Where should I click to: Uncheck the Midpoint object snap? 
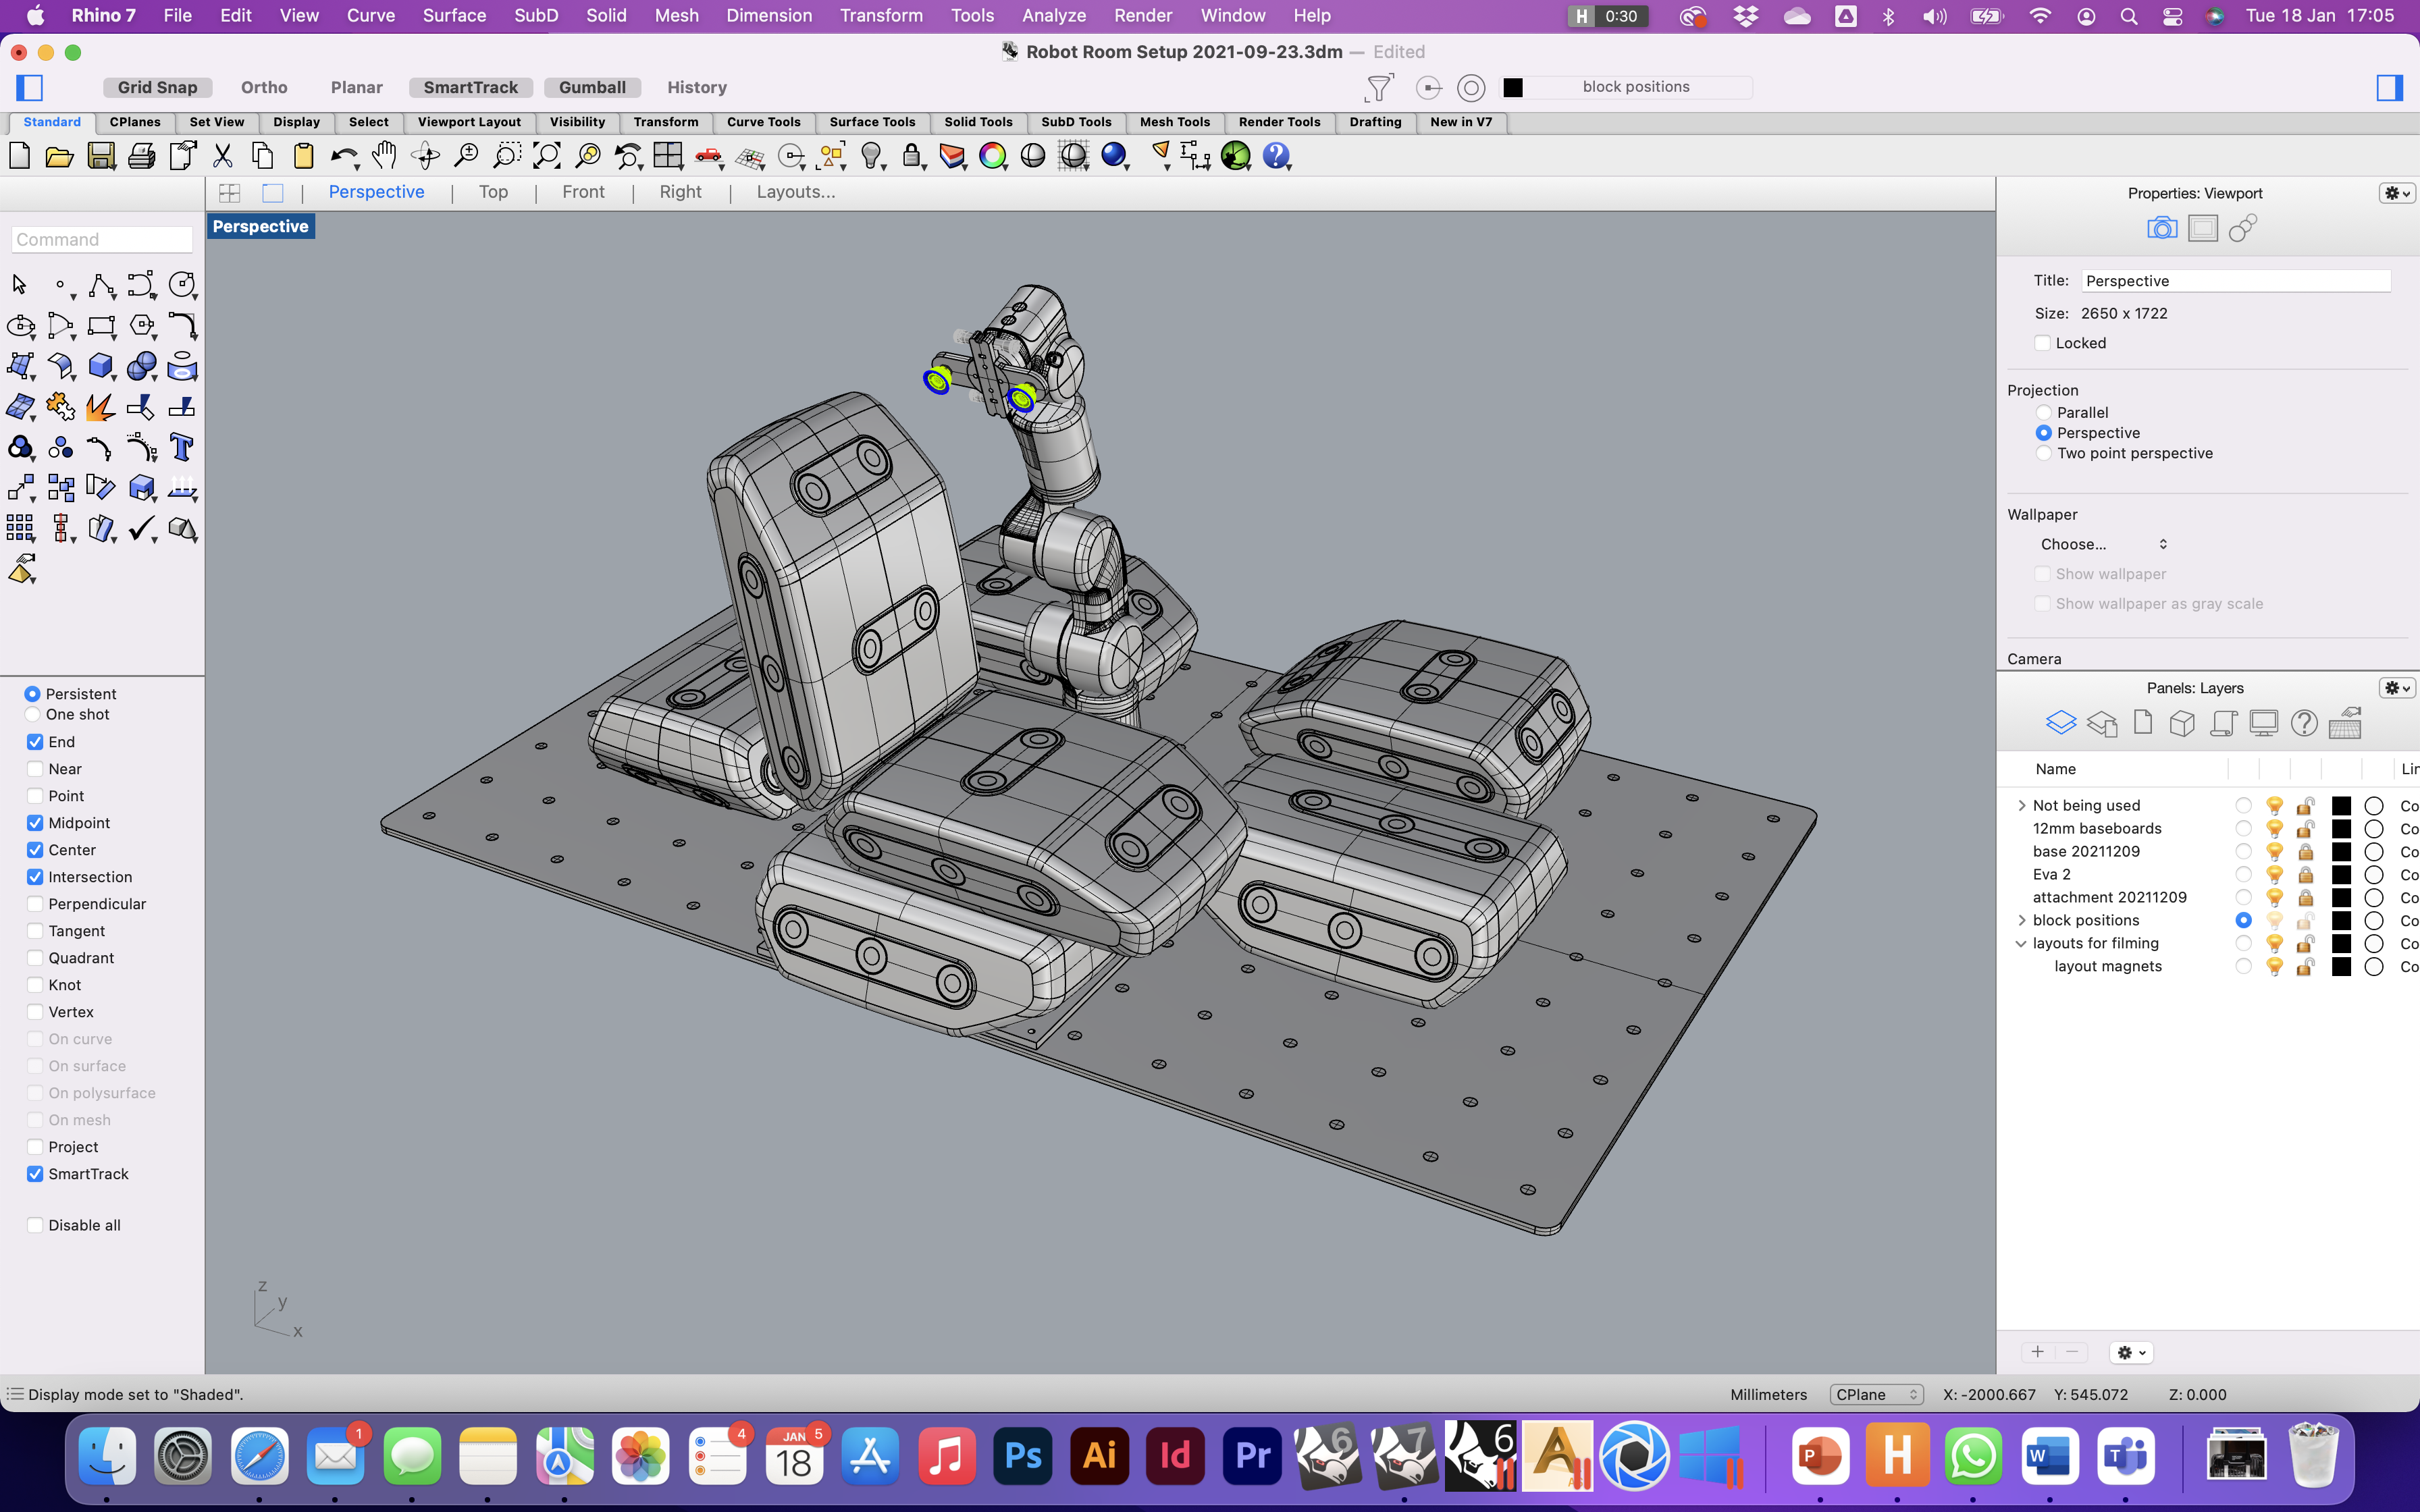tap(35, 823)
